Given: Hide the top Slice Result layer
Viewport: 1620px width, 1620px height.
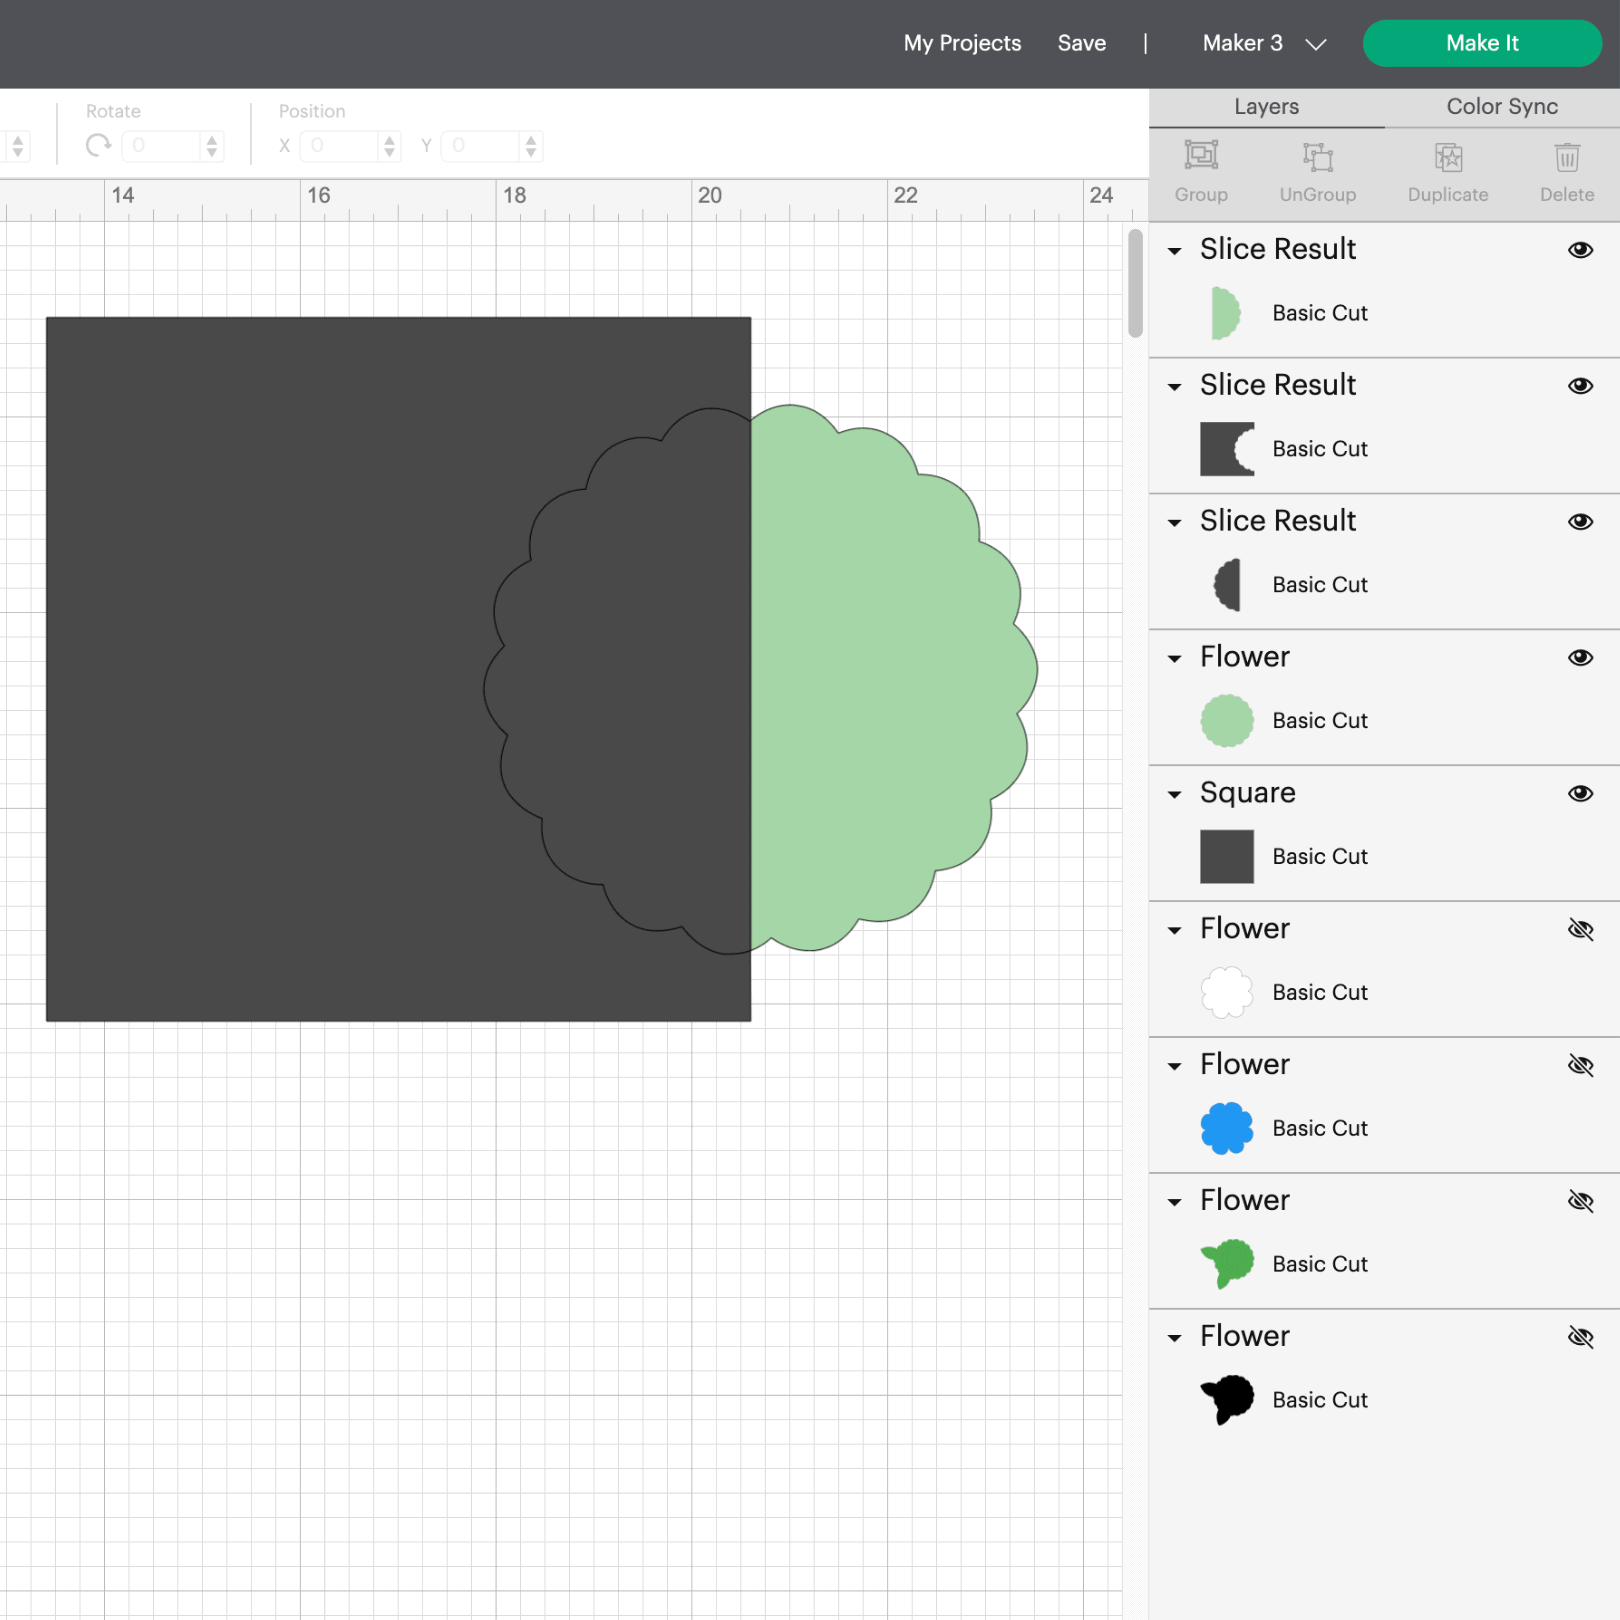Looking at the screenshot, I should [x=1580, y=250].
